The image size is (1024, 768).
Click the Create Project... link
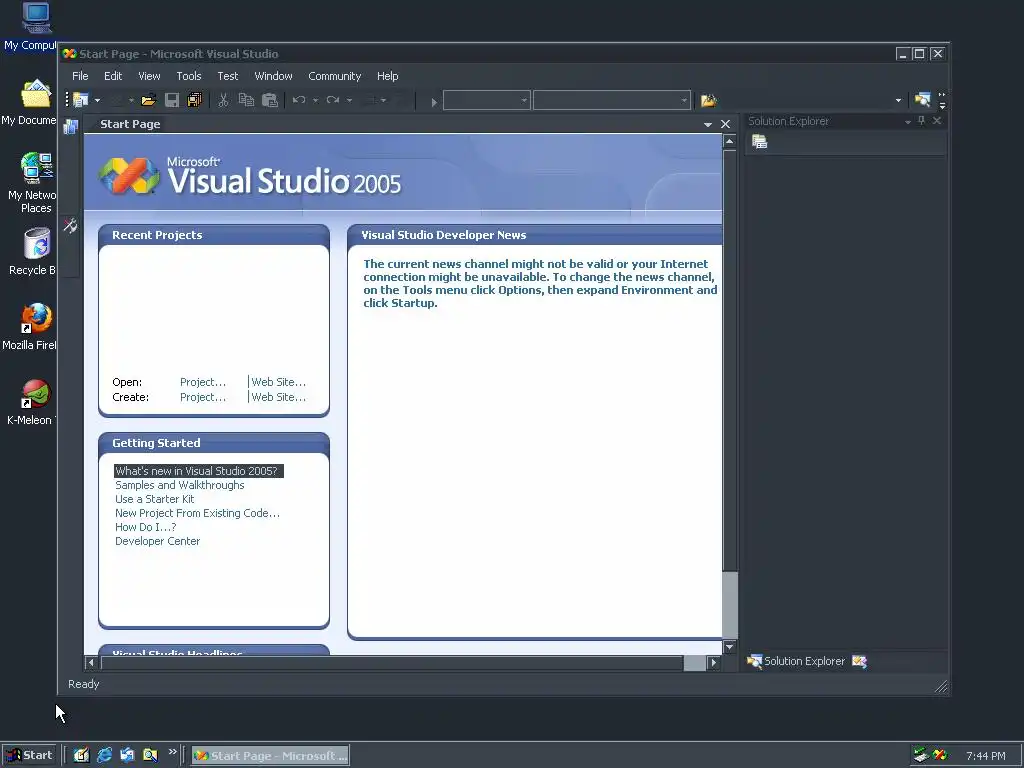203,397
